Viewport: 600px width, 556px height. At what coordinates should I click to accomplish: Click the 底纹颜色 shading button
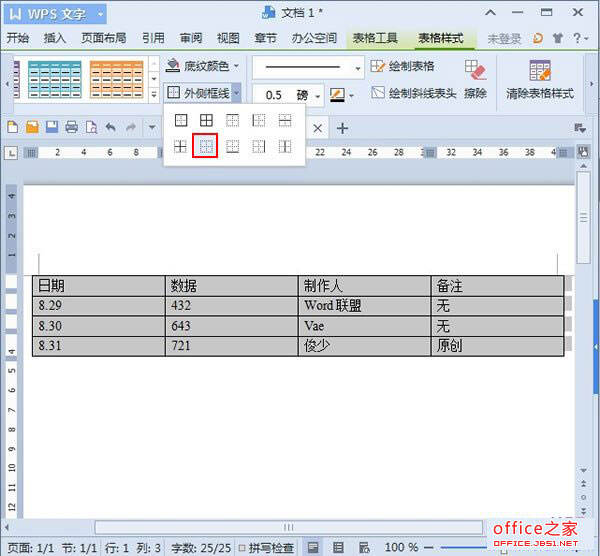click(198, 66)
